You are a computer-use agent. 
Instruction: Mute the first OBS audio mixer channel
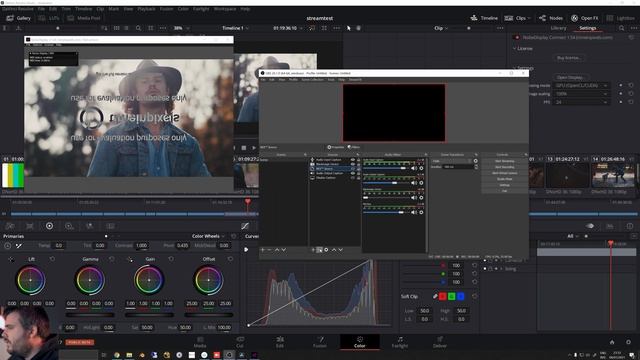coord(414,168)
